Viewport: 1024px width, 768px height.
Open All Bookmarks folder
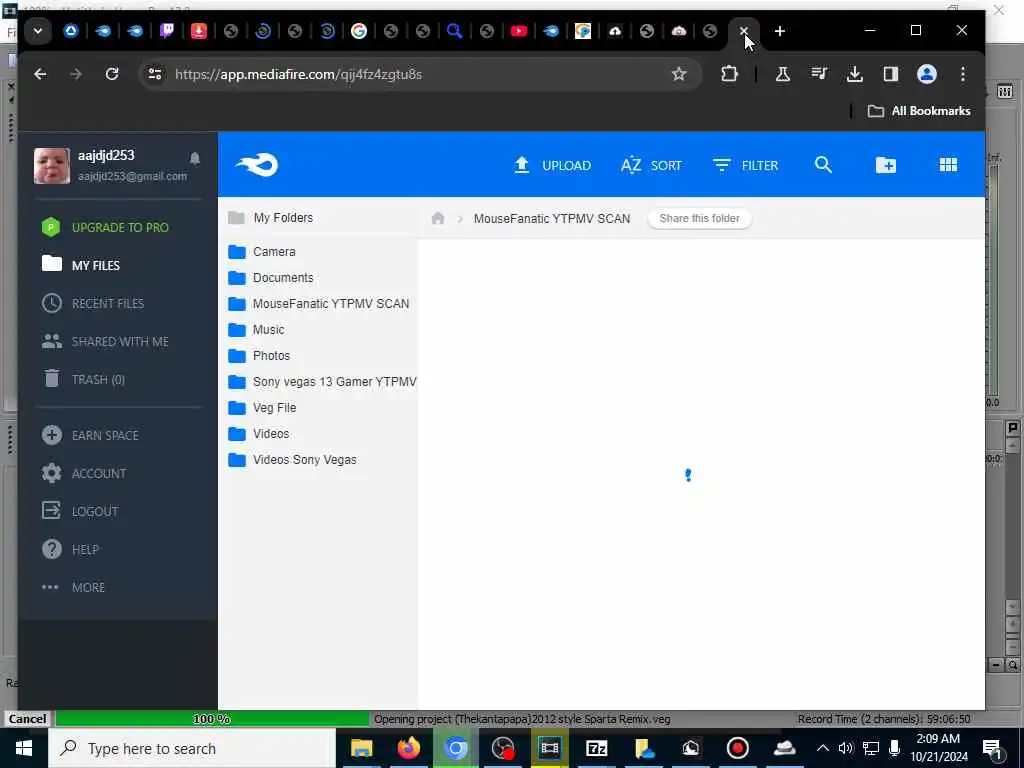[919, 111]
